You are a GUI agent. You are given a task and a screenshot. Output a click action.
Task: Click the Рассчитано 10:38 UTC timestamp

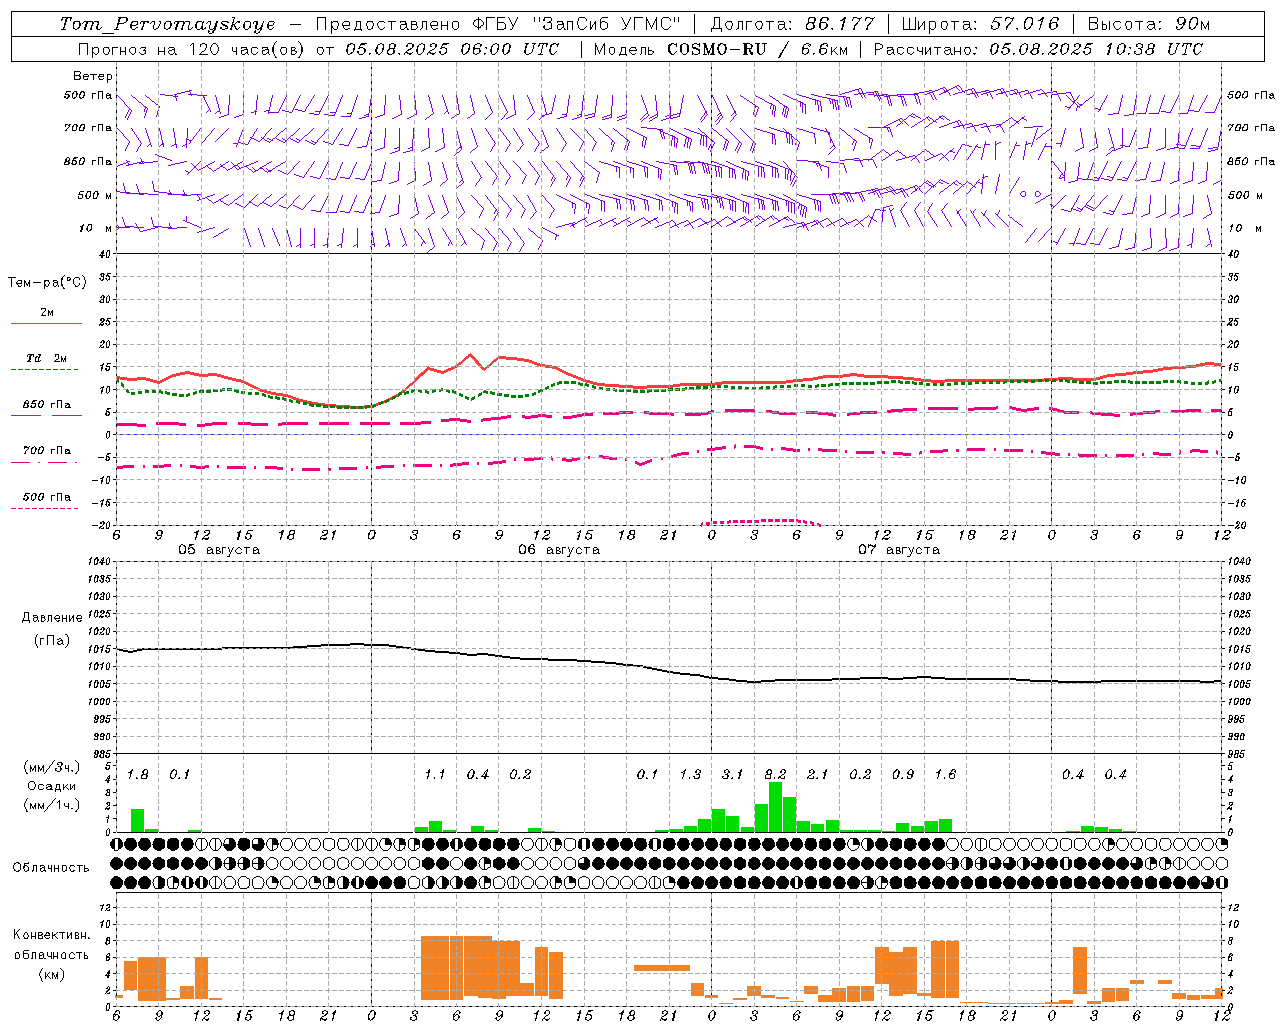click(1038, 49)
